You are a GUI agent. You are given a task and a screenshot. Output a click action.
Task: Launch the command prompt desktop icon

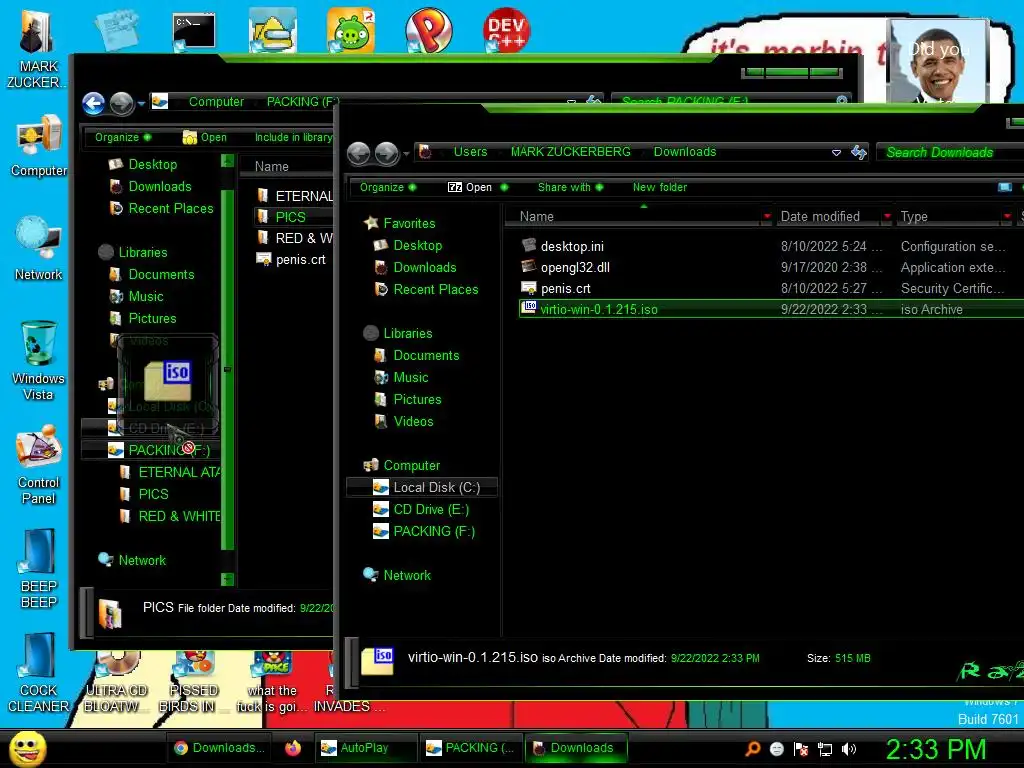193,31
